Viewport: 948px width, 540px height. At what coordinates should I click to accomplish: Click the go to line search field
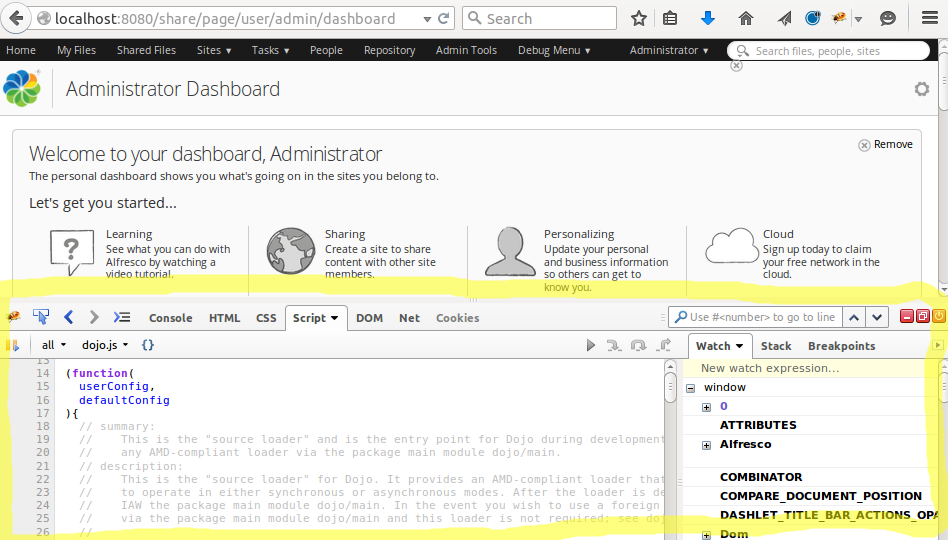click(754, 317)
